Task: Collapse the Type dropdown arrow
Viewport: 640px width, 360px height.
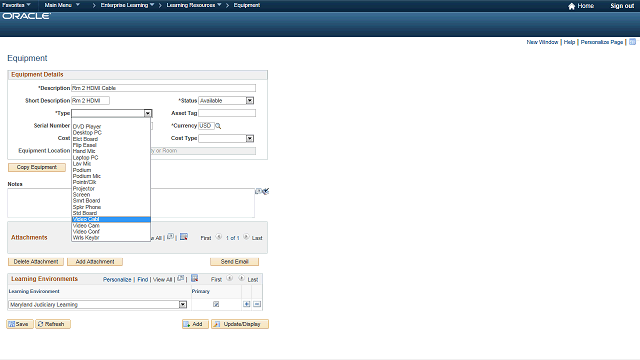Action: [148, 113]
